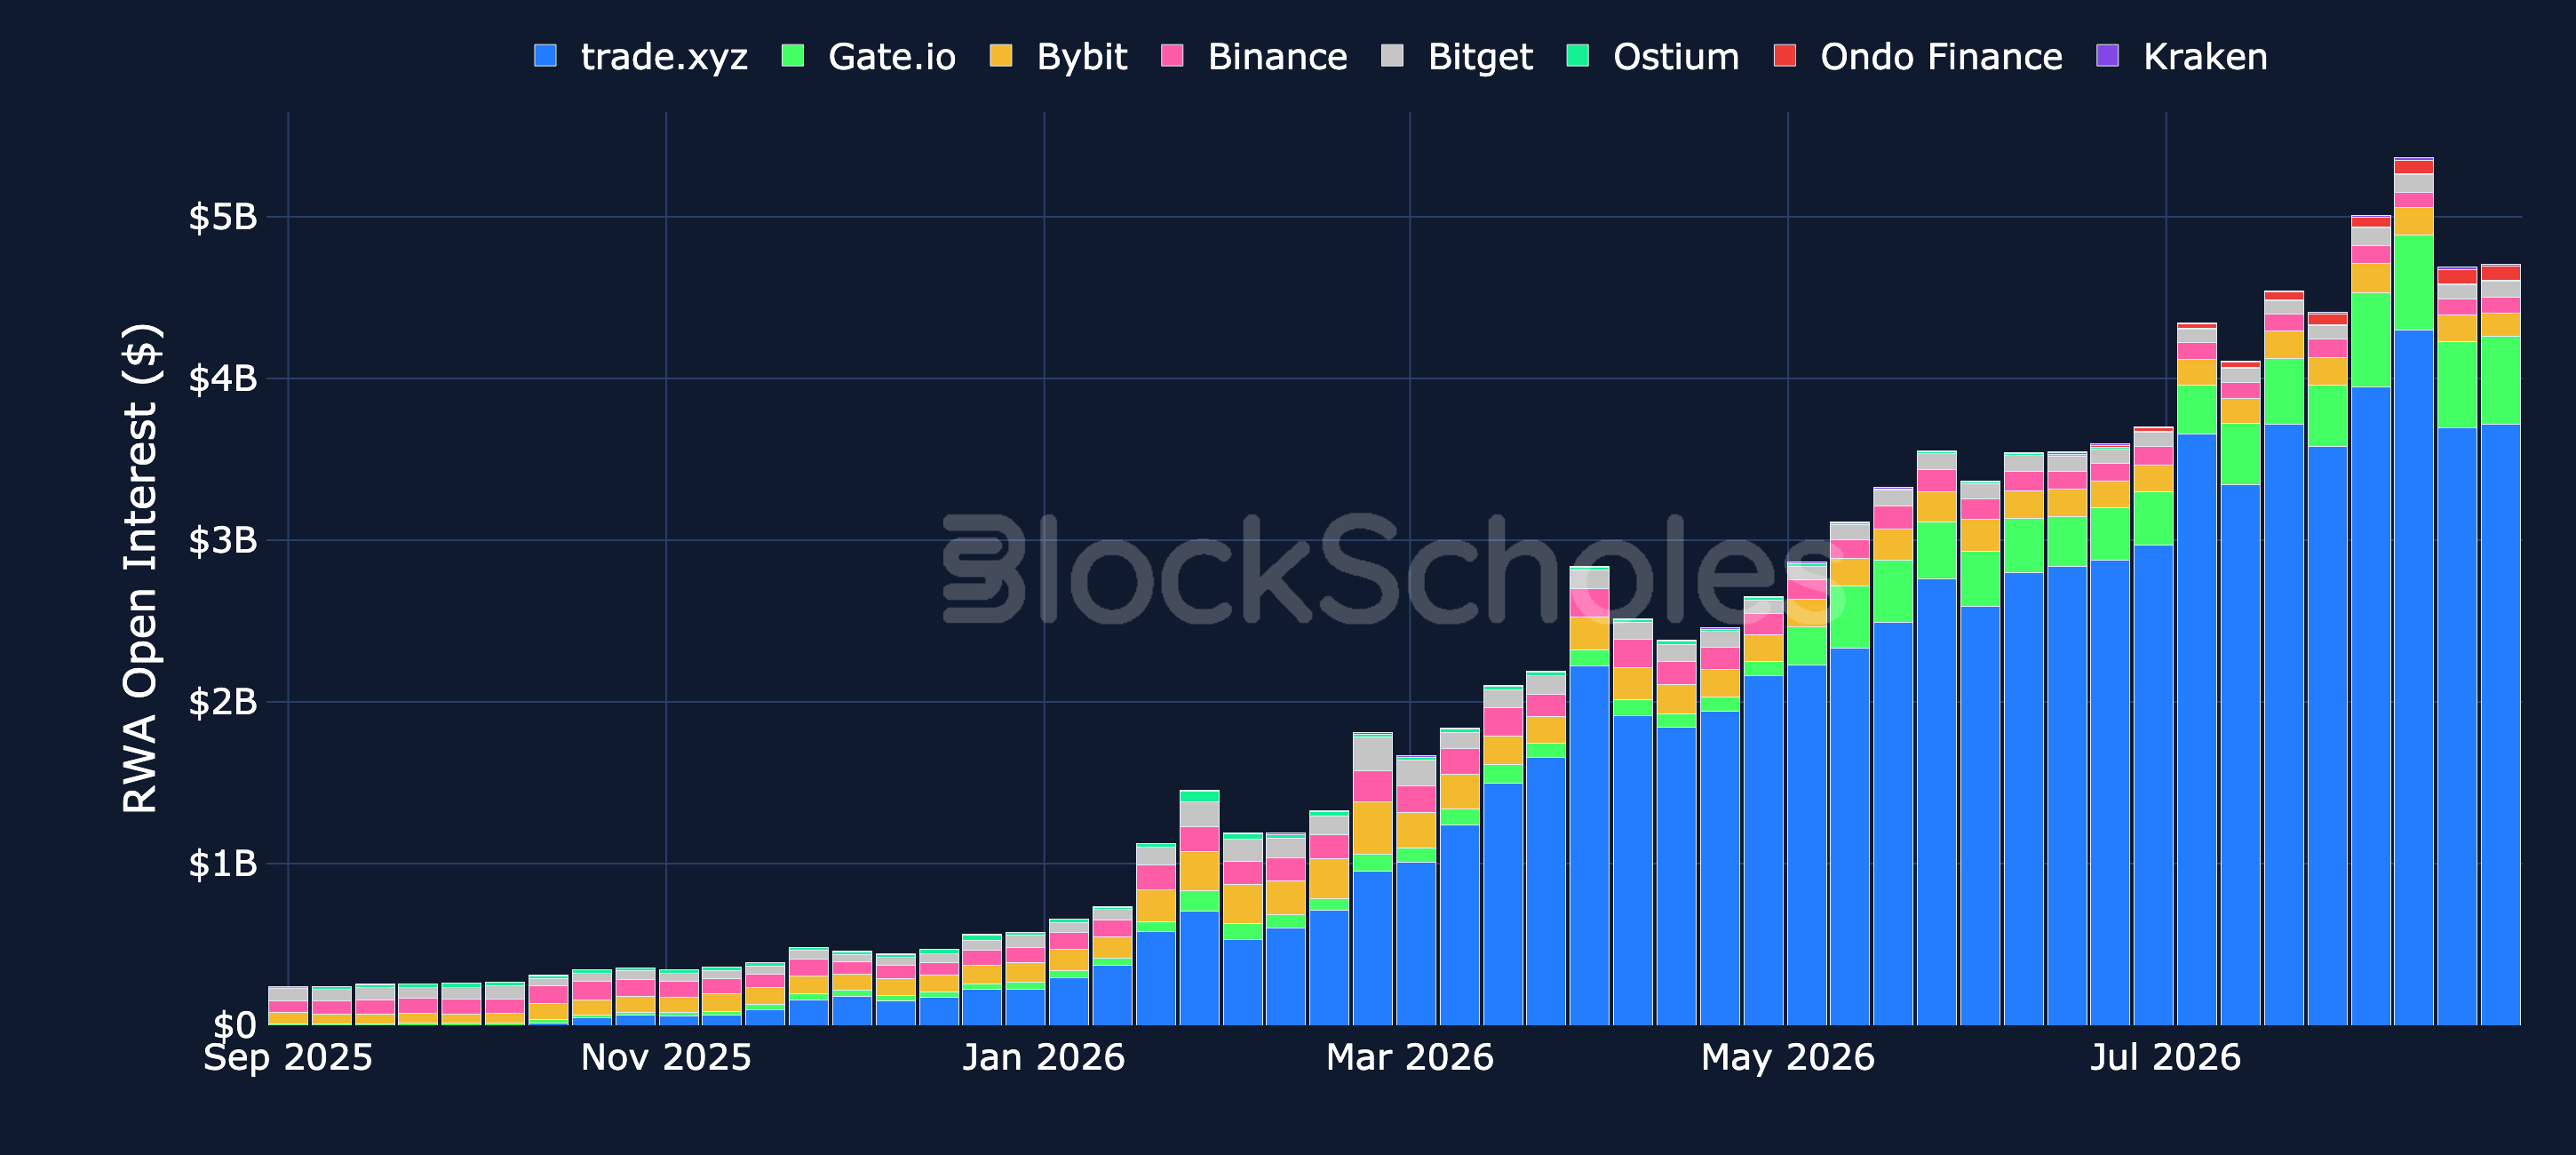The height and width of the screenshot is (1155, 2576).
Task: Click the Jul 2026 x-axis label
Action: [x=2166, y=1058]
